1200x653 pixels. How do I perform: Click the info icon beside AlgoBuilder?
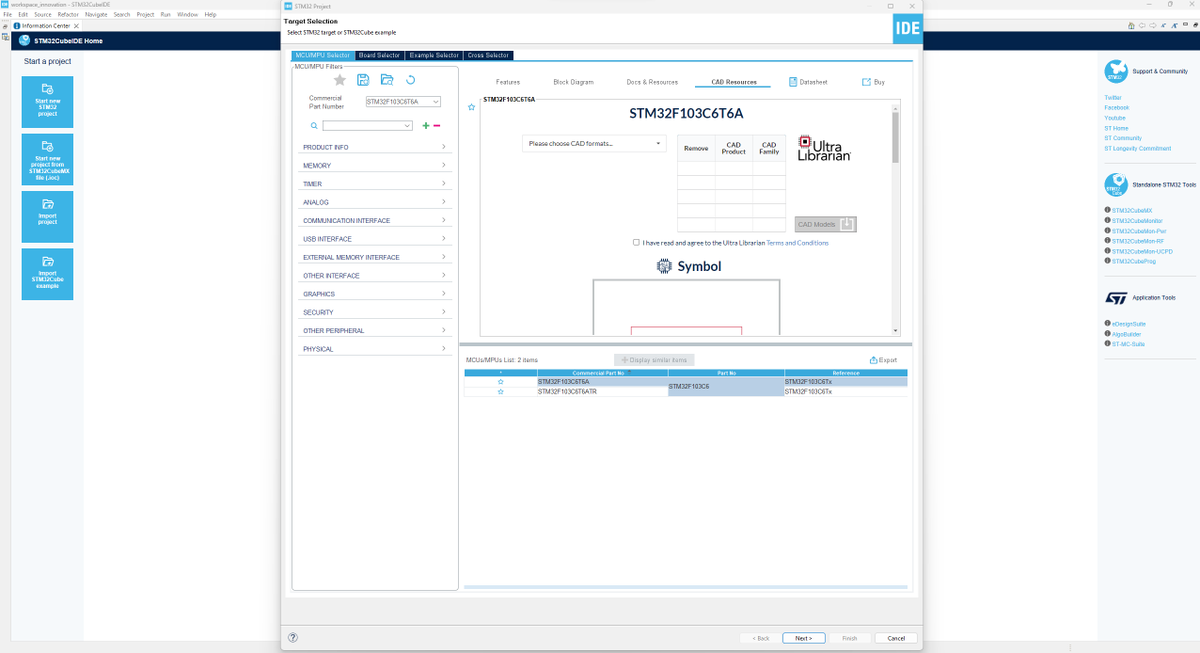(x=1108, y=333)
